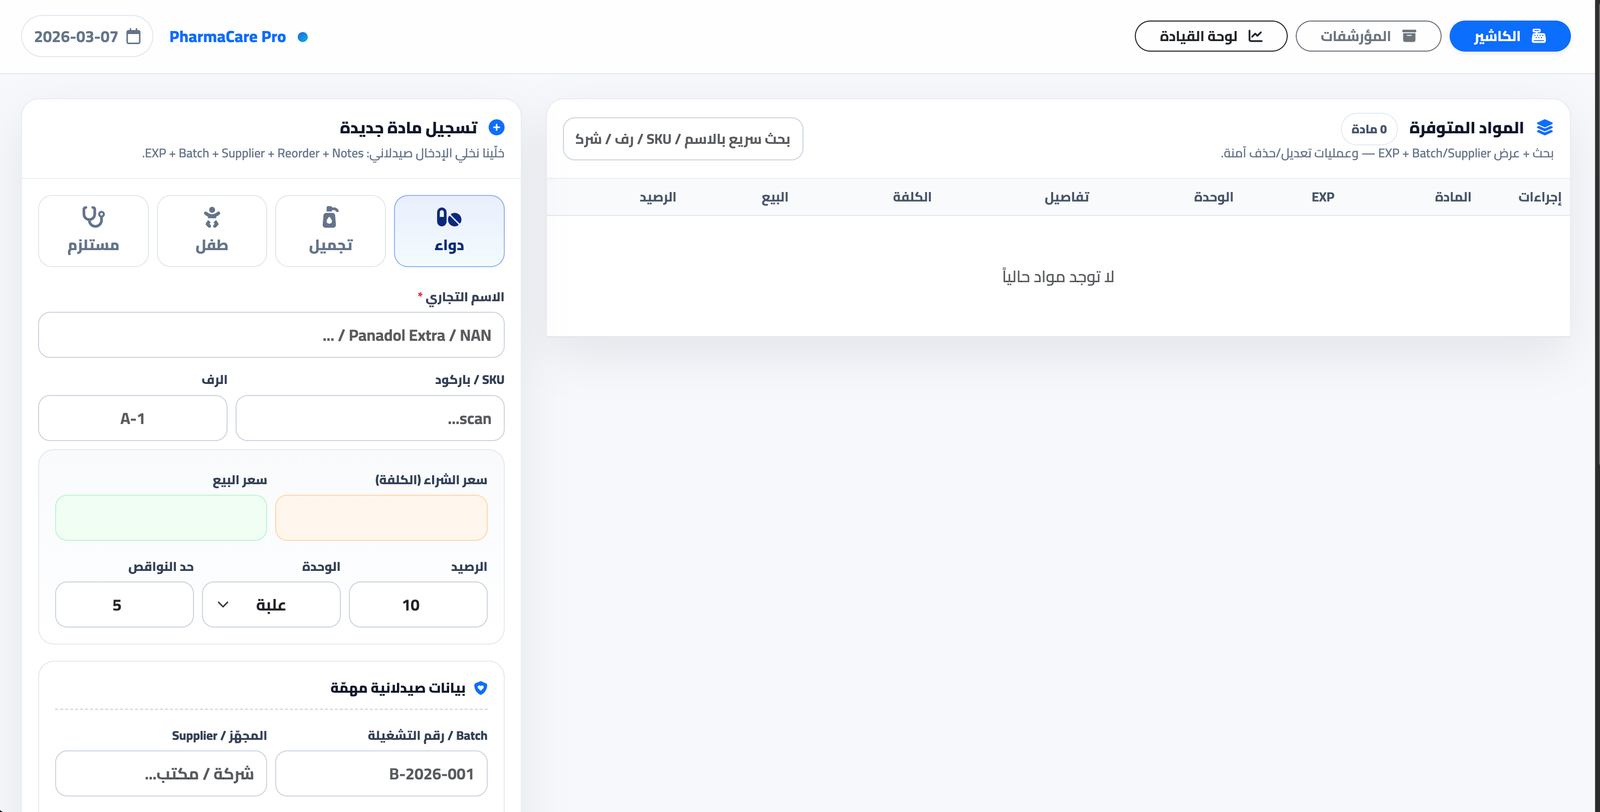Click the green selling price field
The image size is (1600, 812).
coord(161,518)
